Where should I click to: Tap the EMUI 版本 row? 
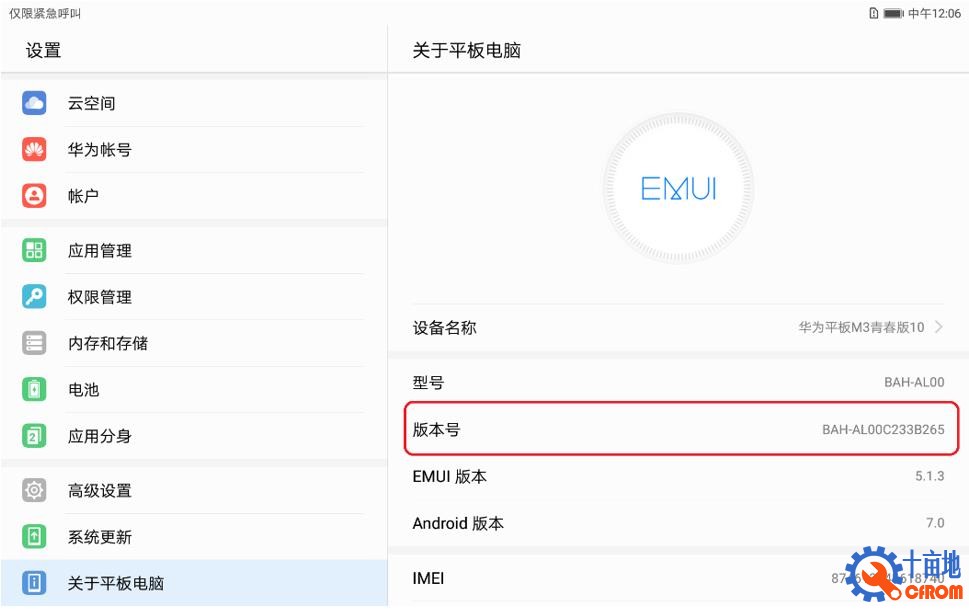678,476
